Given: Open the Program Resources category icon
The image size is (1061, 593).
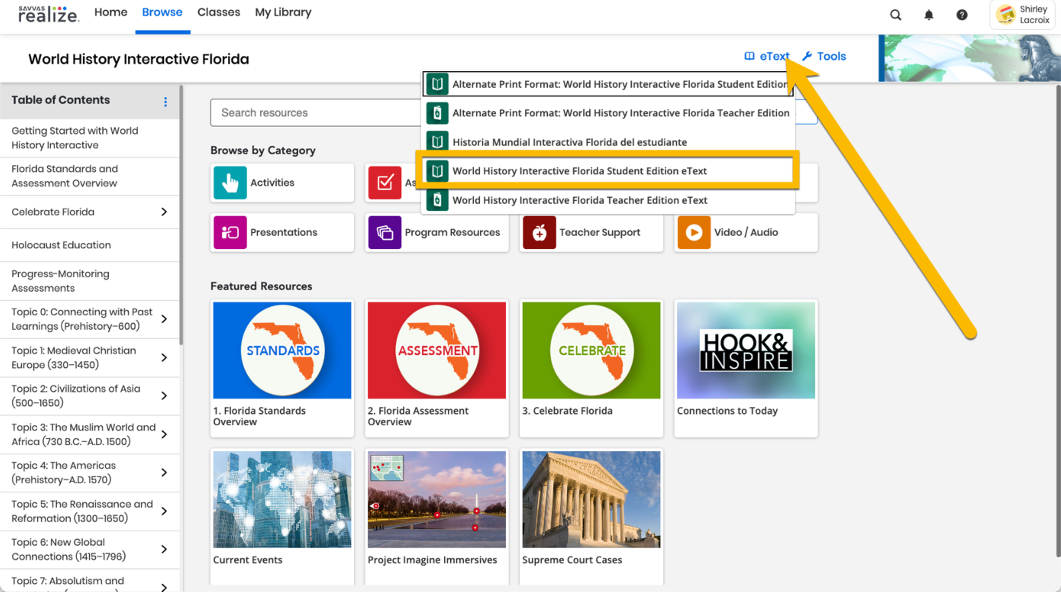Looking at the screenshot, I should (x=385, y=232).
